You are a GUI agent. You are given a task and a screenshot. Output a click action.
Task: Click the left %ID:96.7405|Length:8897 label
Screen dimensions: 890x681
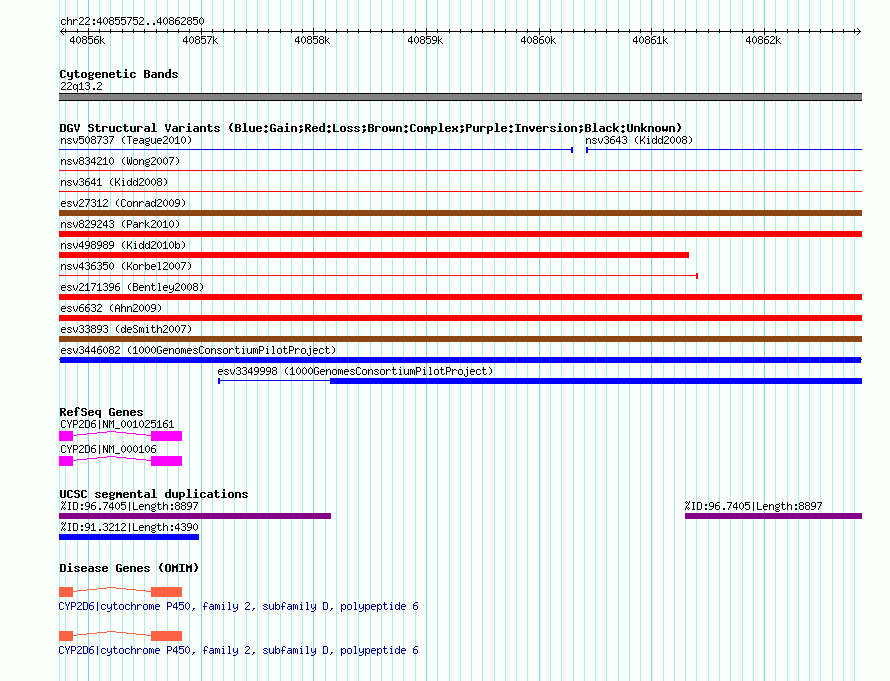pyautogui.click(x=129, y=506)
